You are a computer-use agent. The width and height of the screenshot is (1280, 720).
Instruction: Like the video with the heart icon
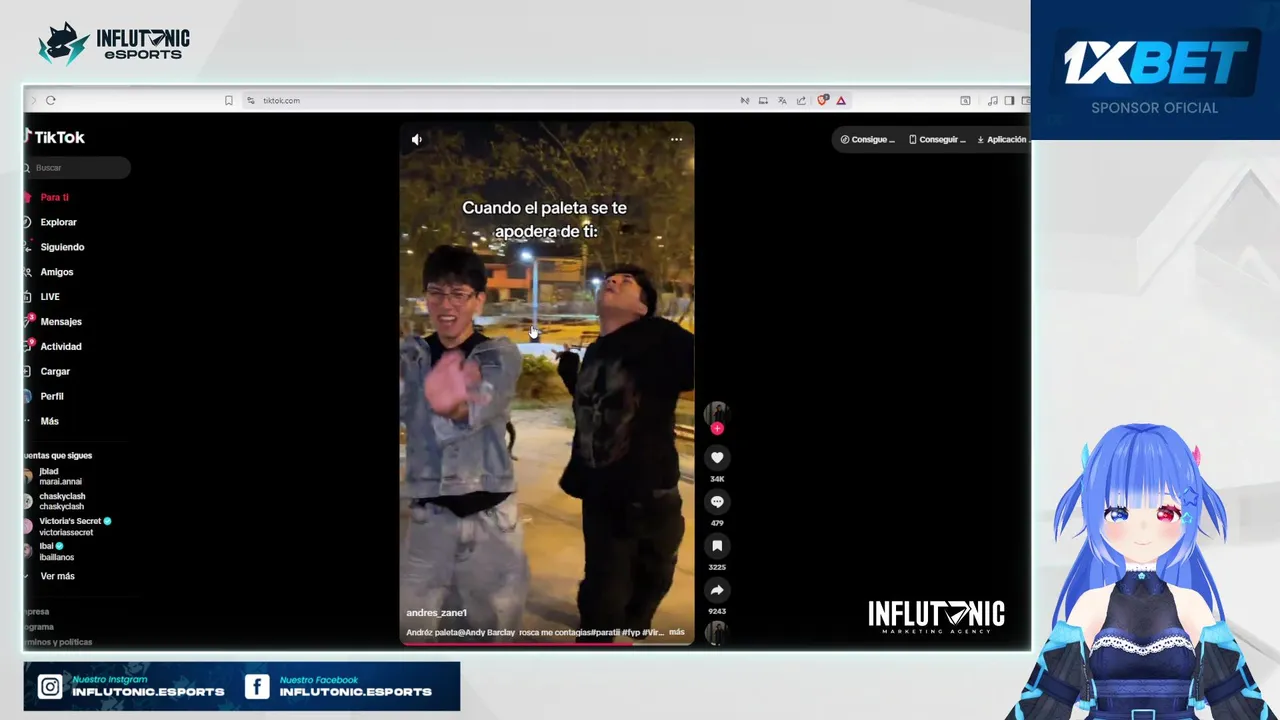tap(717, 458)
